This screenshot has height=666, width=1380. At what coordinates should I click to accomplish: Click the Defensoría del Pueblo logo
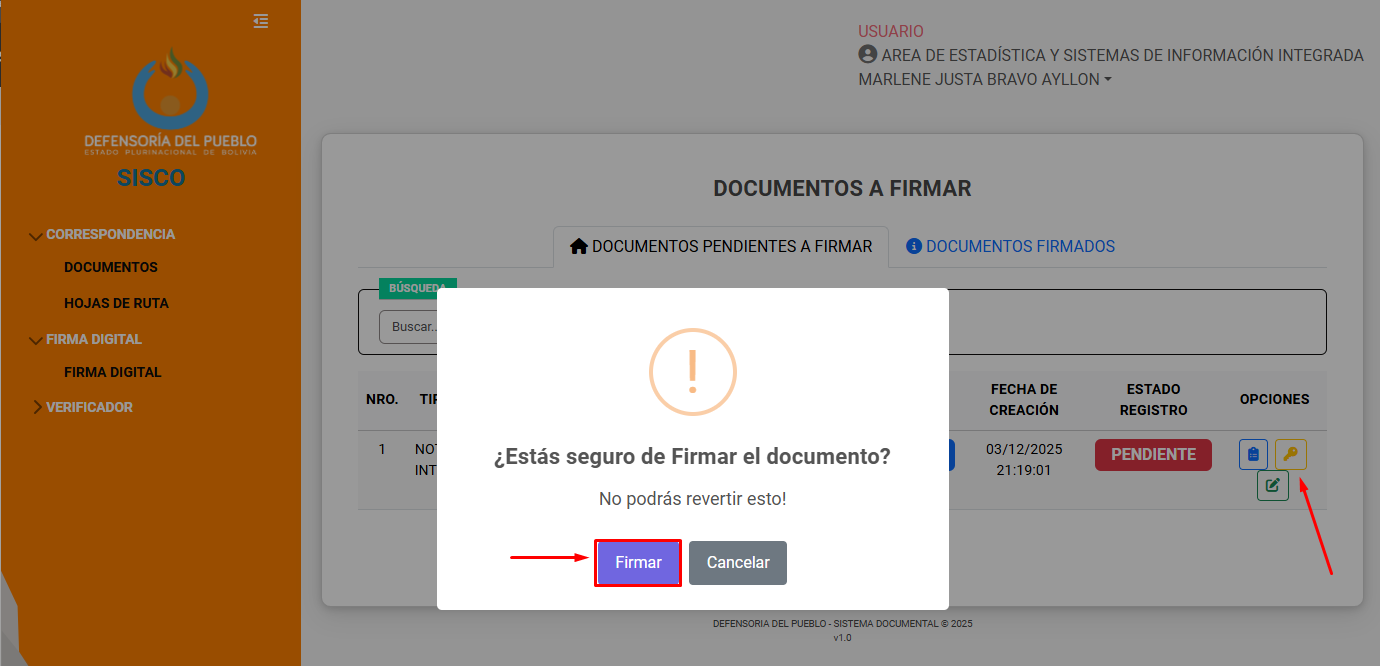click(x=171, y=102)
